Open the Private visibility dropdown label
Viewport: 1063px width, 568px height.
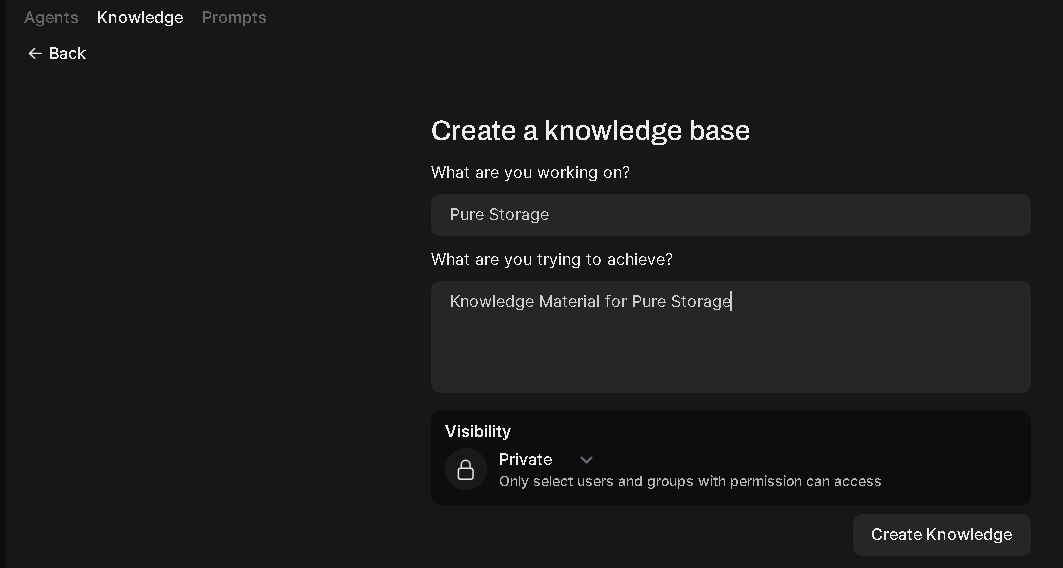coord(525,460)
